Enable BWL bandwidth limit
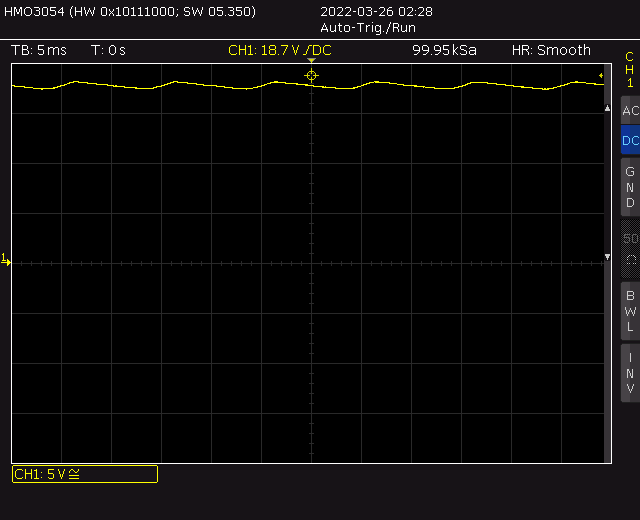The image size is (640, 520). pyautogui.click(x=629, y=311)
